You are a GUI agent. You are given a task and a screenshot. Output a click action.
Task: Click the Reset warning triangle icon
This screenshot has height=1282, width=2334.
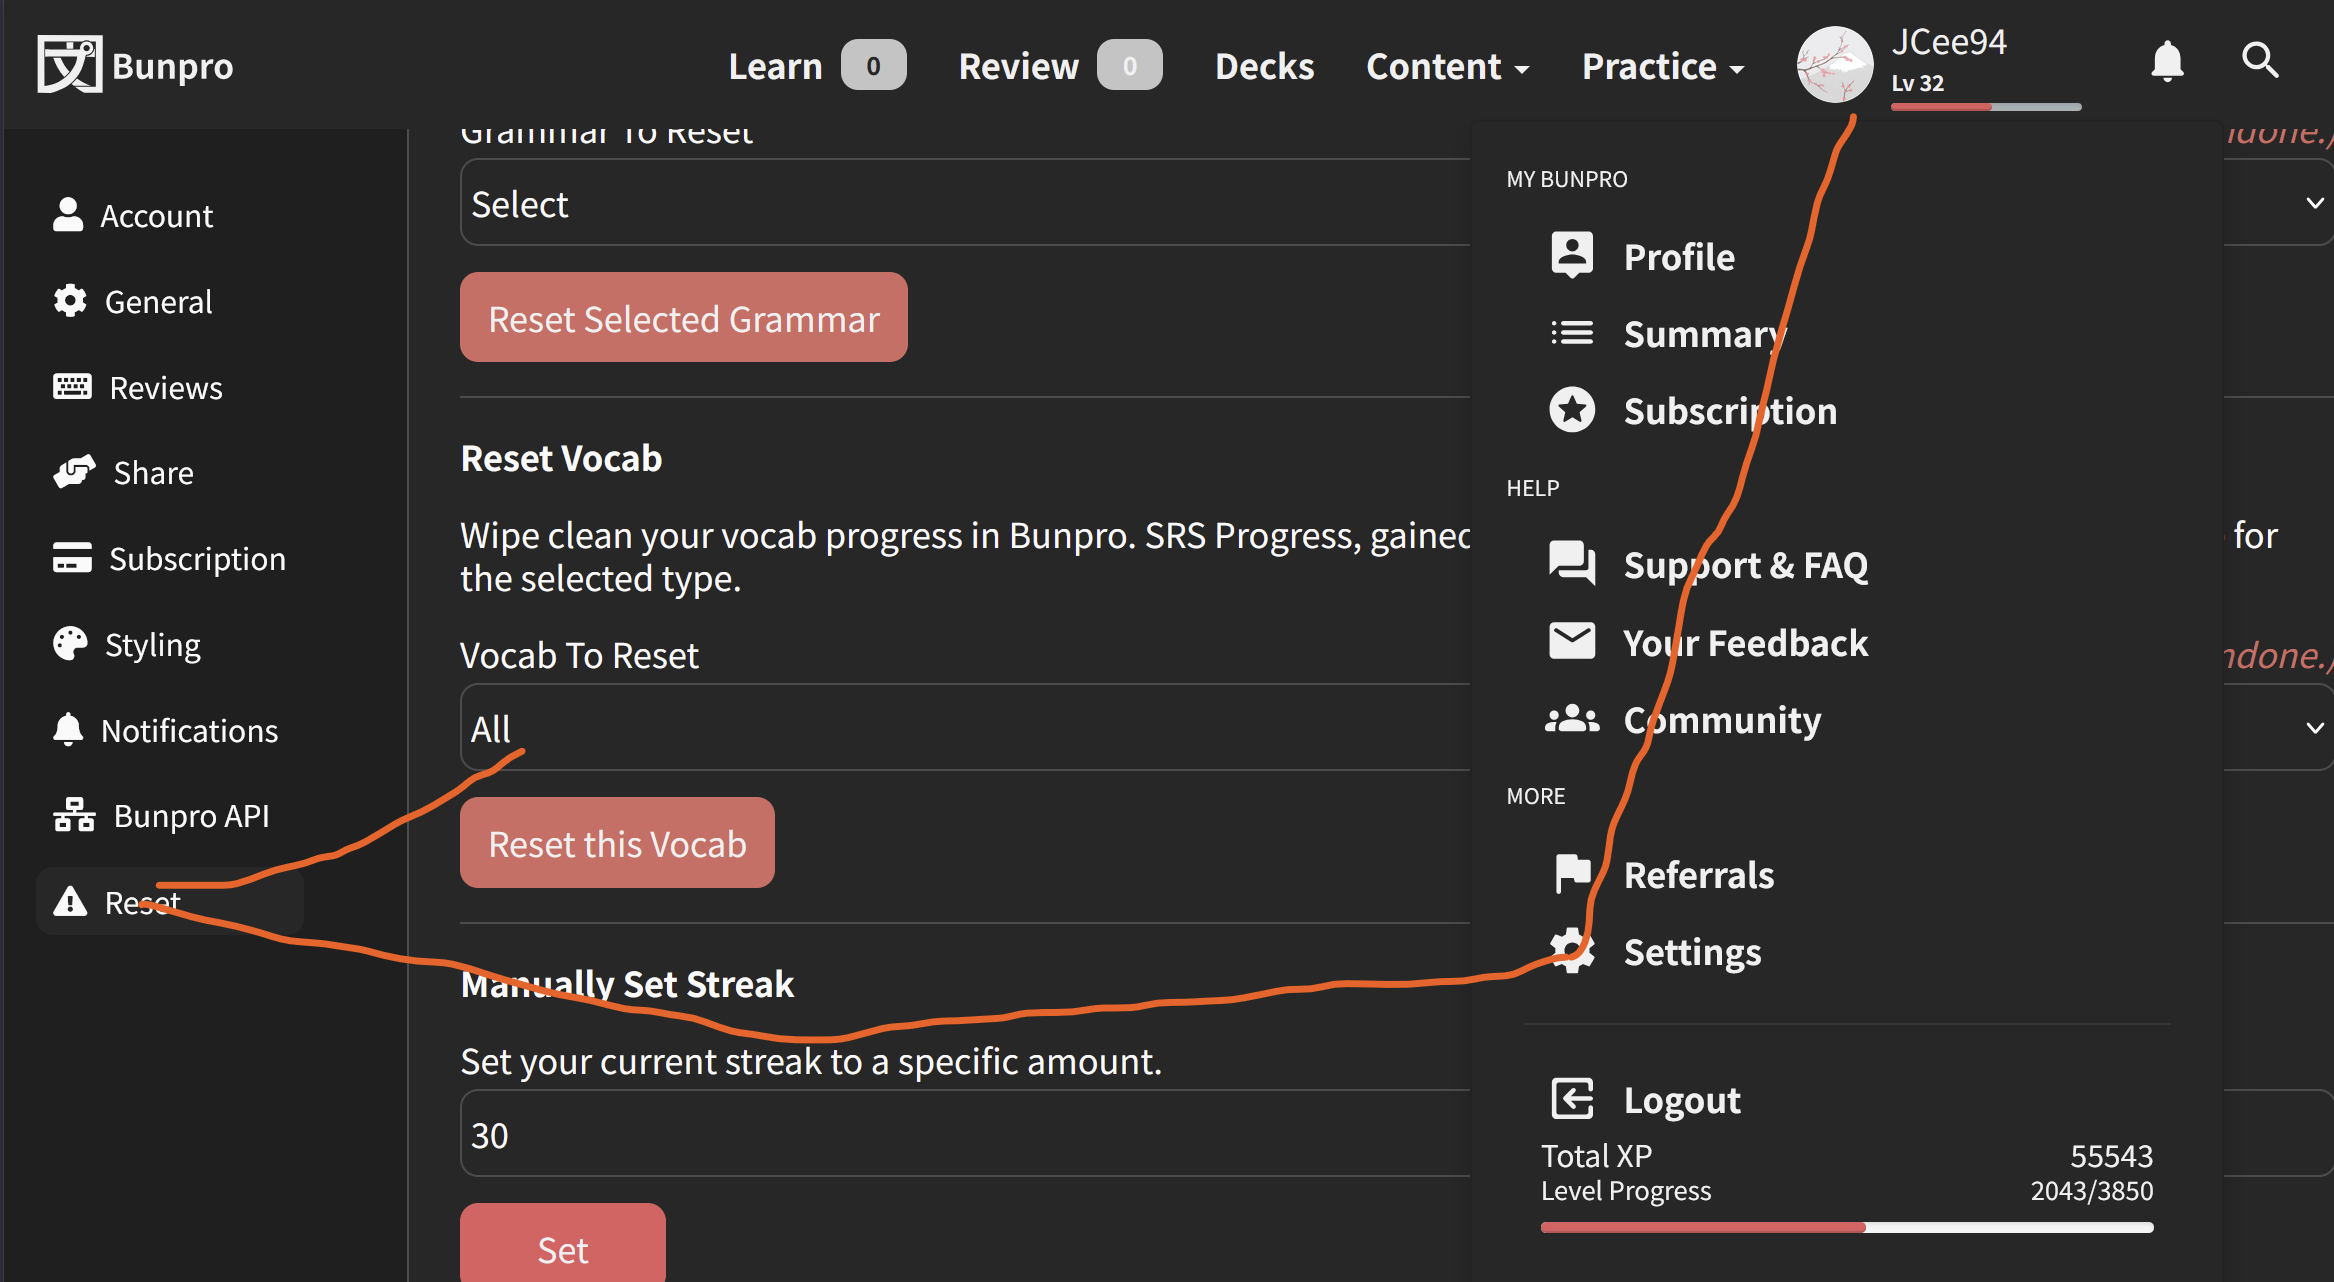point(70,902)
